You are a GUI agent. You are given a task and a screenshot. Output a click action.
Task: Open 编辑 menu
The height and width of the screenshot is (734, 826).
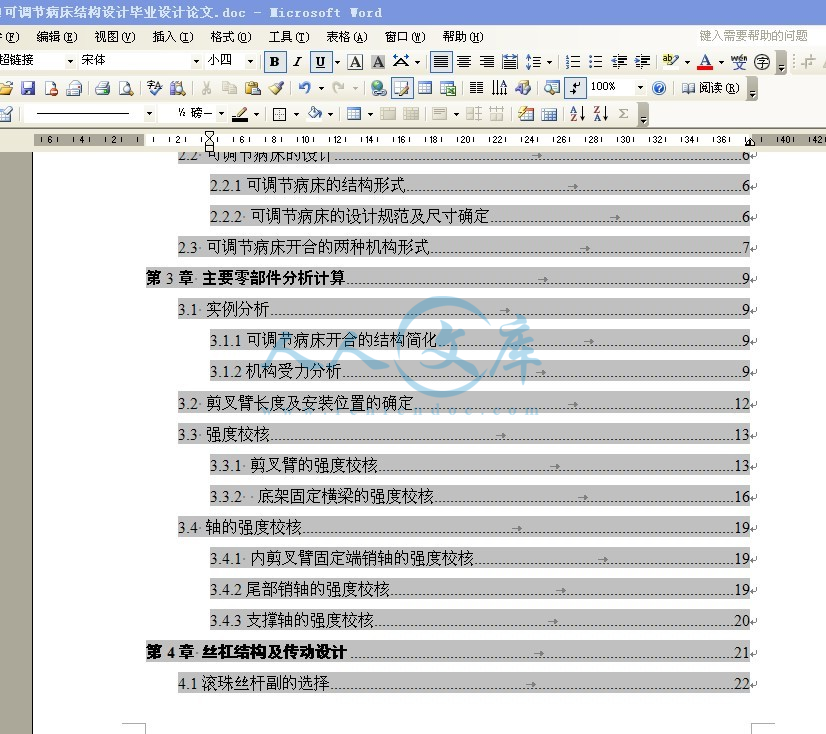[x=57, y=36]
